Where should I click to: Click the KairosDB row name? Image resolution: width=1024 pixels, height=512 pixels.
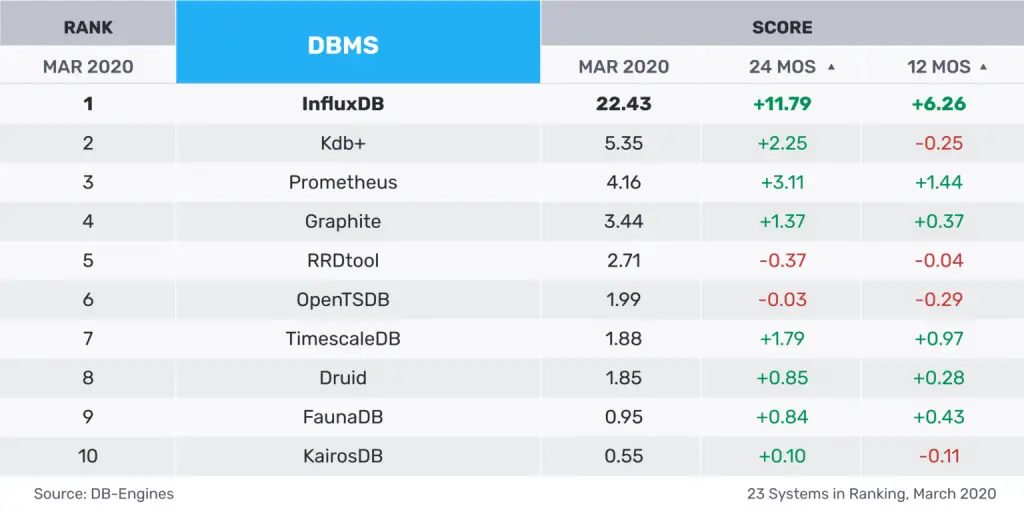343,456
